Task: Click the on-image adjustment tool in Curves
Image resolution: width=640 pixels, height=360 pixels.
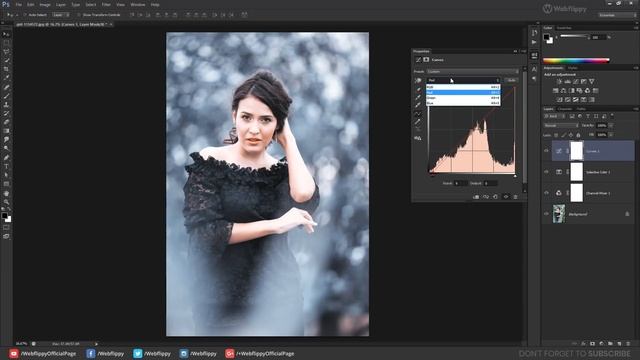Action: [418, 81]
